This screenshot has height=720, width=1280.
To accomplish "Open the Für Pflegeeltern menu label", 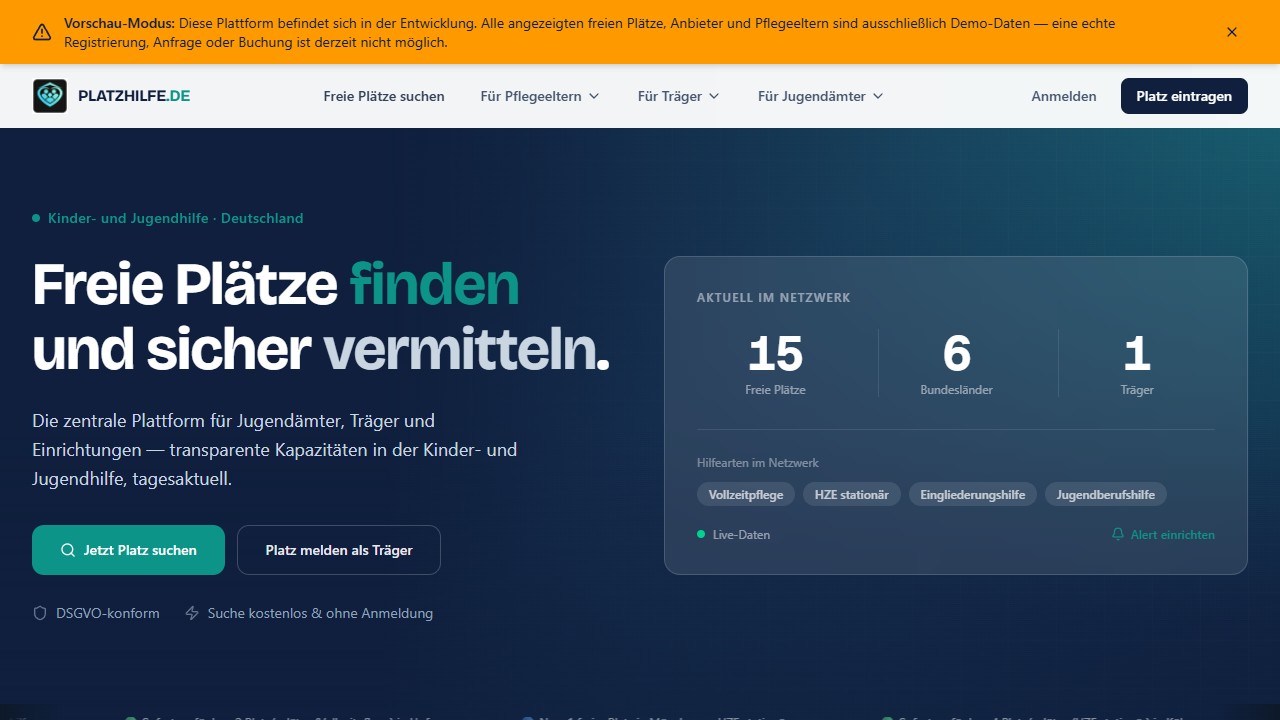I will 531,96.
